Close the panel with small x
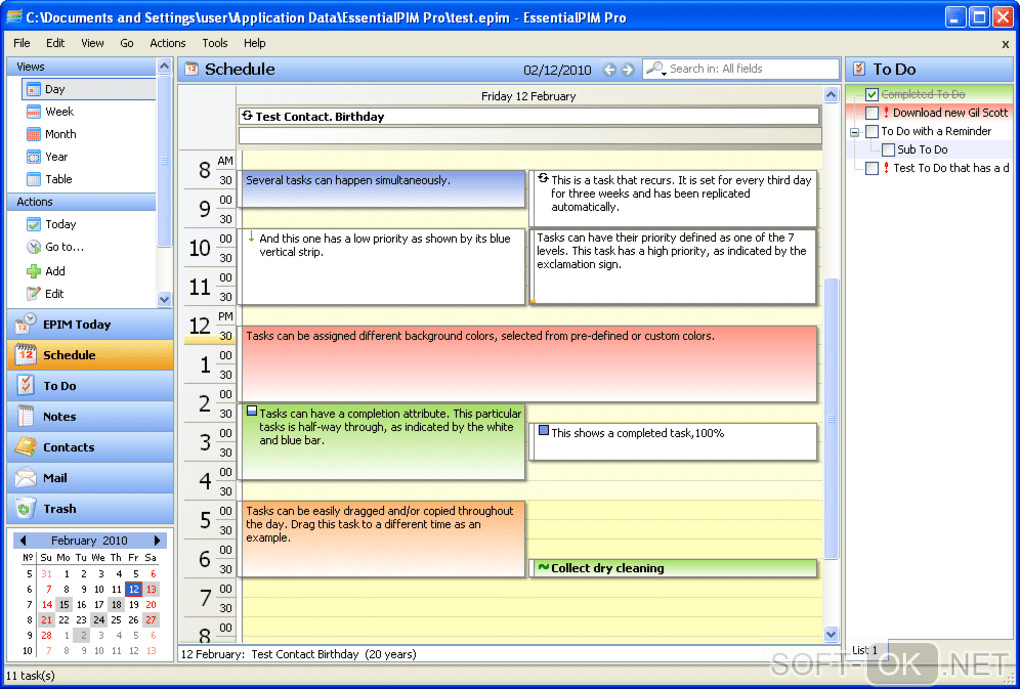The image size is (1020, 689). [x=1005, y=44]
